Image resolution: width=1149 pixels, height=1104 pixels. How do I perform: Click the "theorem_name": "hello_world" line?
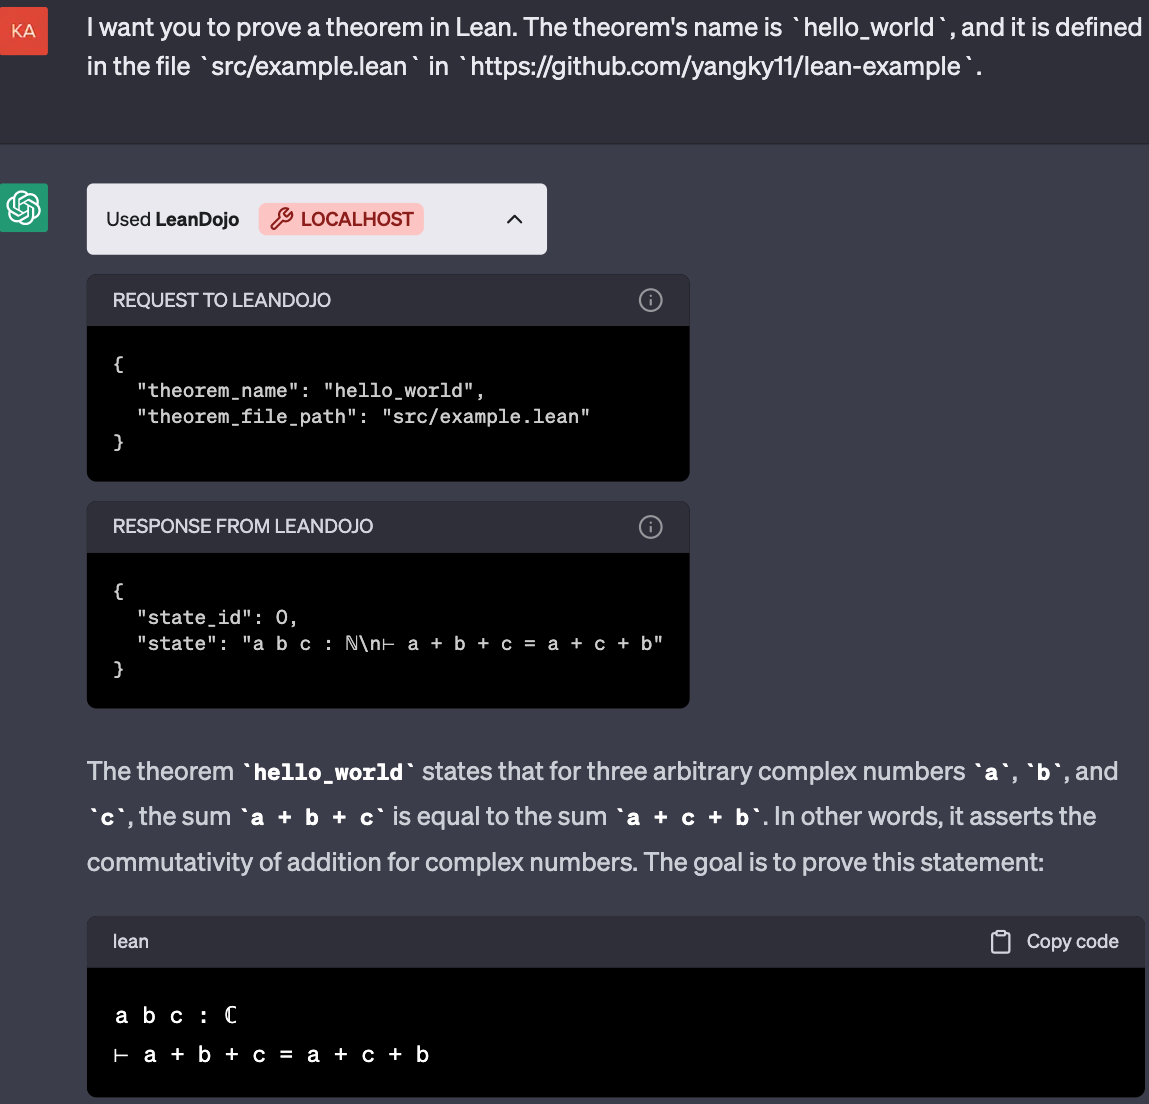(x=311, y=390)
